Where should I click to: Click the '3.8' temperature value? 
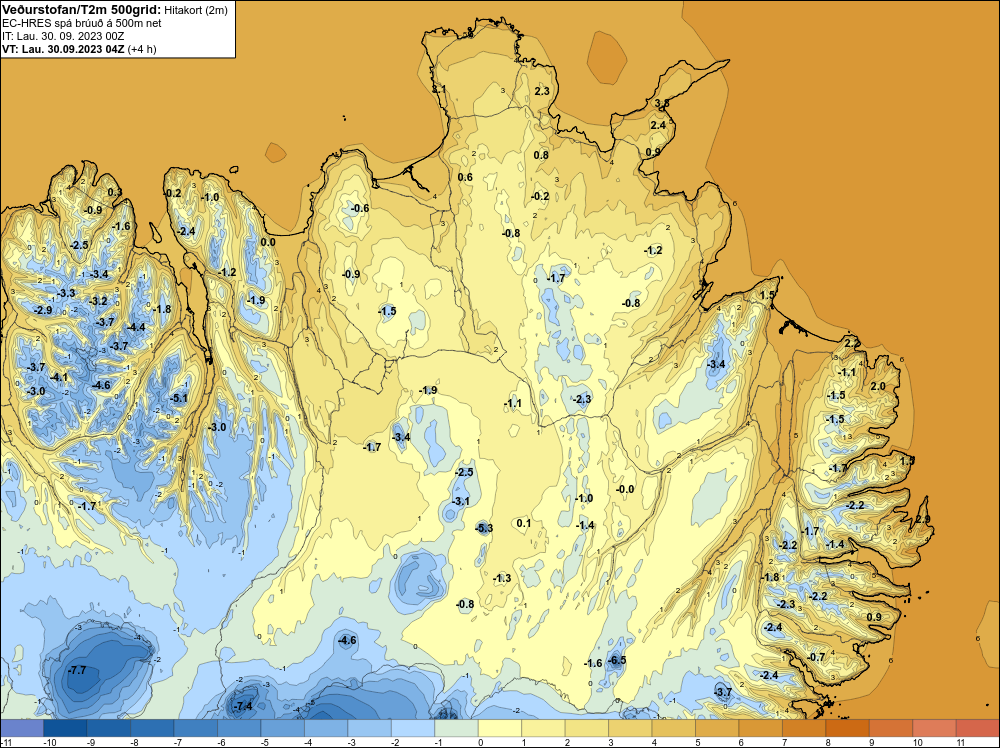point(662,103)
